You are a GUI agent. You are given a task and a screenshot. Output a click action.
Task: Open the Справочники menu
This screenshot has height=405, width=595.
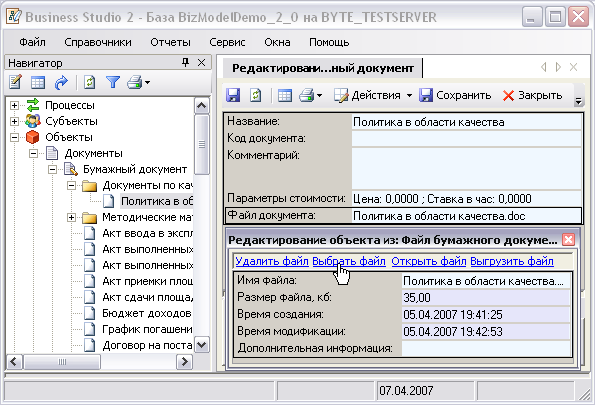coord(98,42)
